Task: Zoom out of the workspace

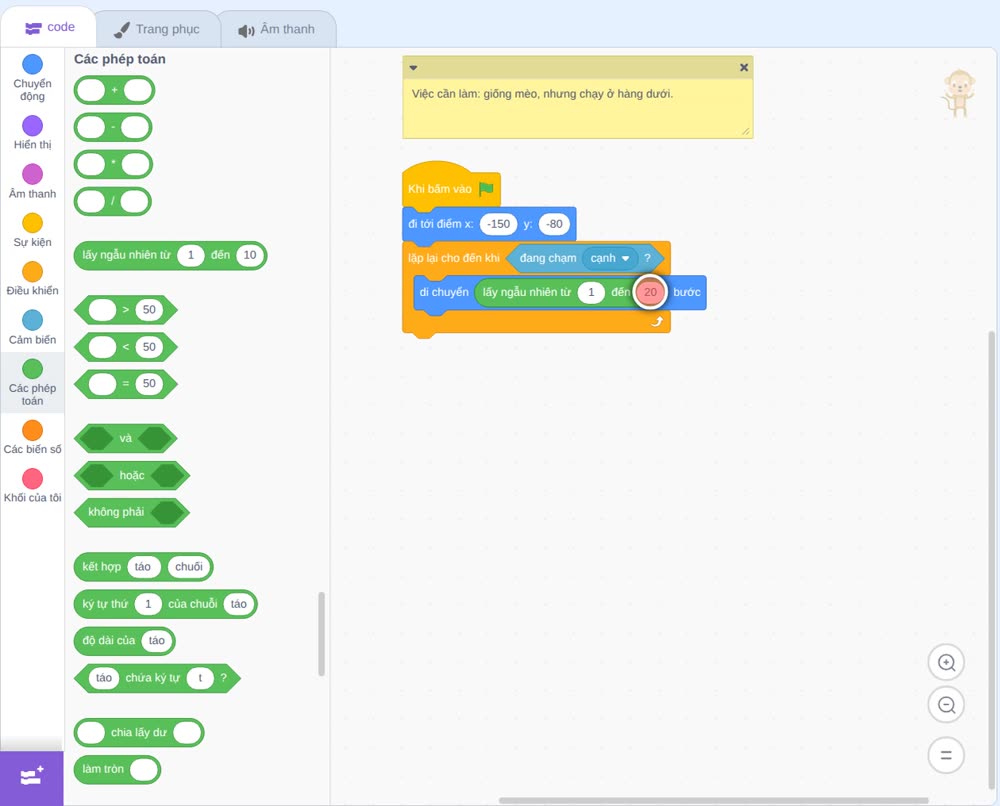Action: [946, 705]
